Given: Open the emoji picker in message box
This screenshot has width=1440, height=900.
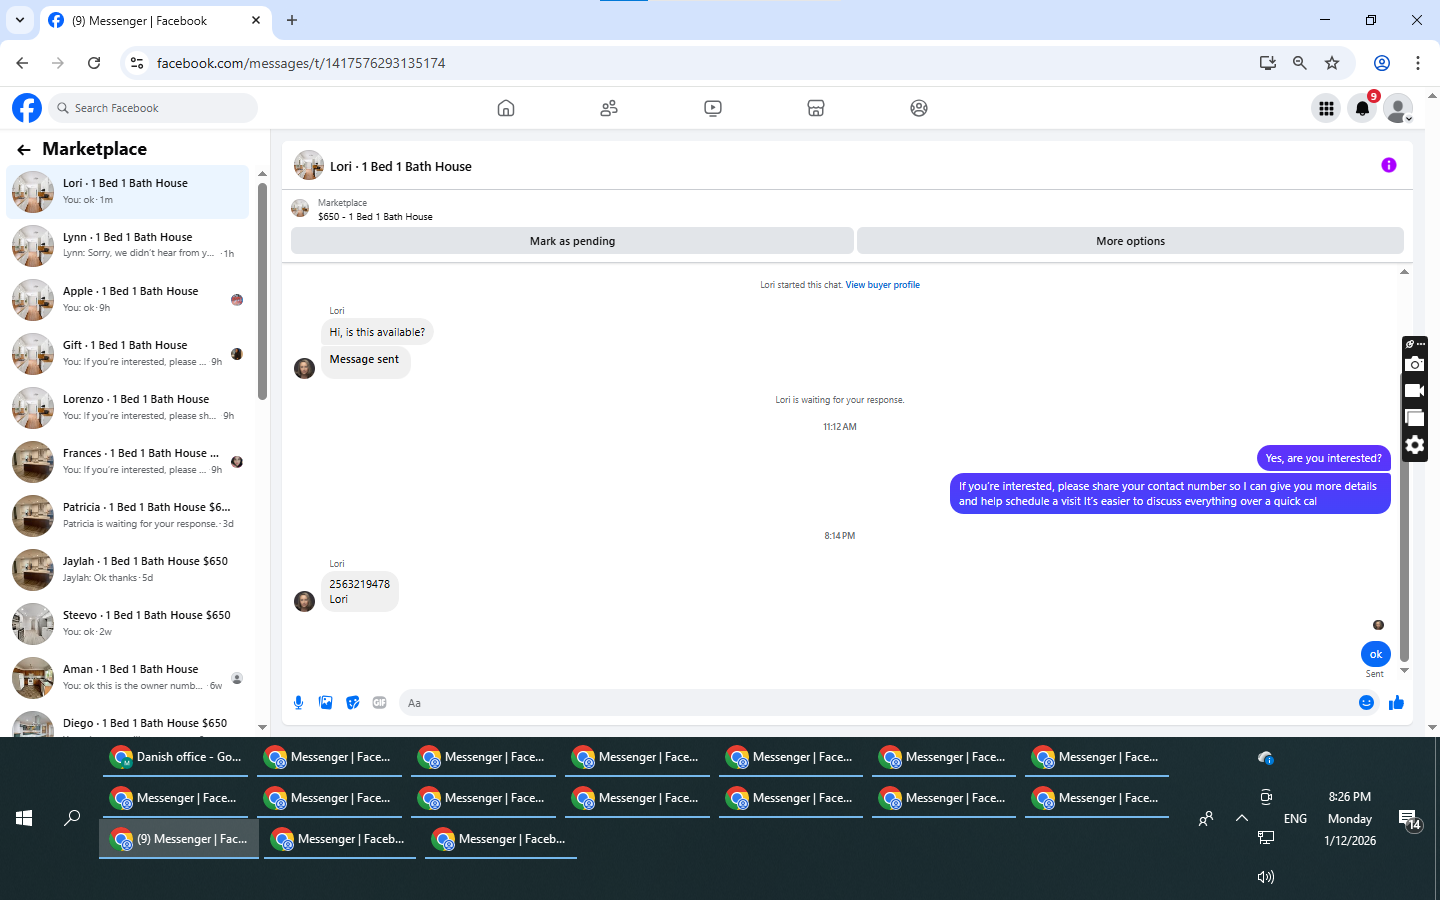Looking at the screenshot, I should [x=1366, y=703].
